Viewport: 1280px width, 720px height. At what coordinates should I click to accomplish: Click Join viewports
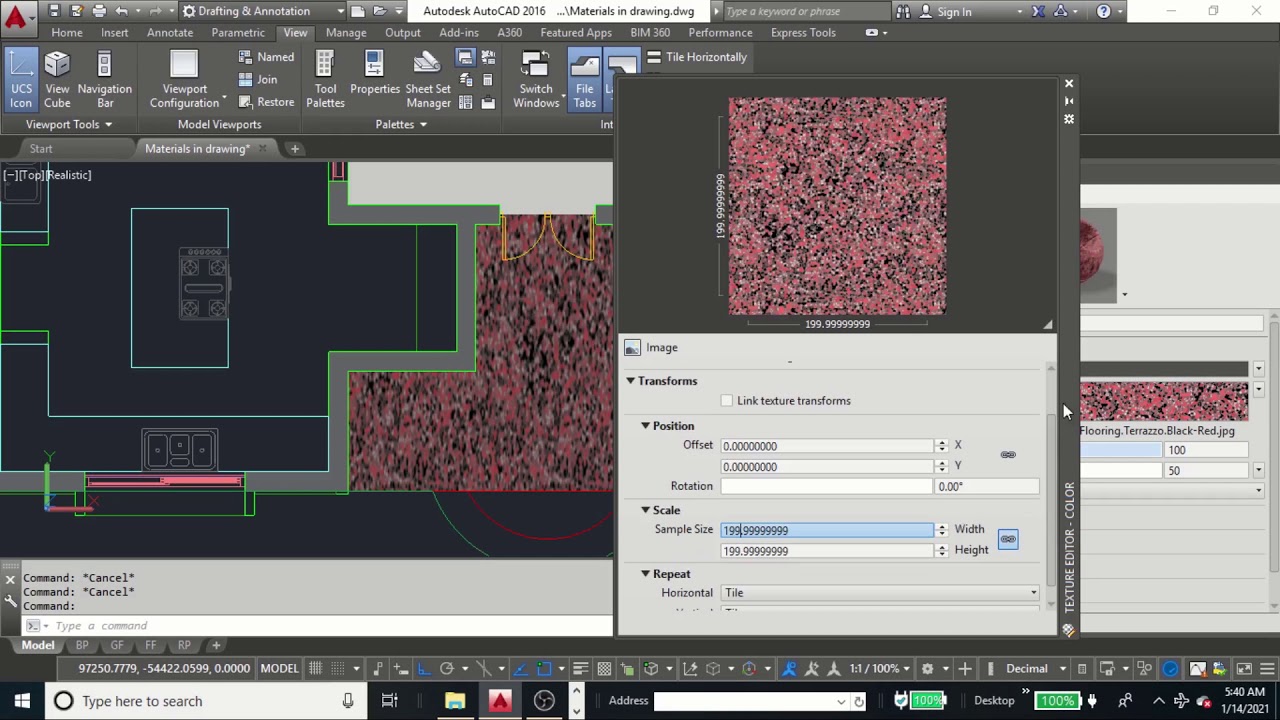point(258,79)
